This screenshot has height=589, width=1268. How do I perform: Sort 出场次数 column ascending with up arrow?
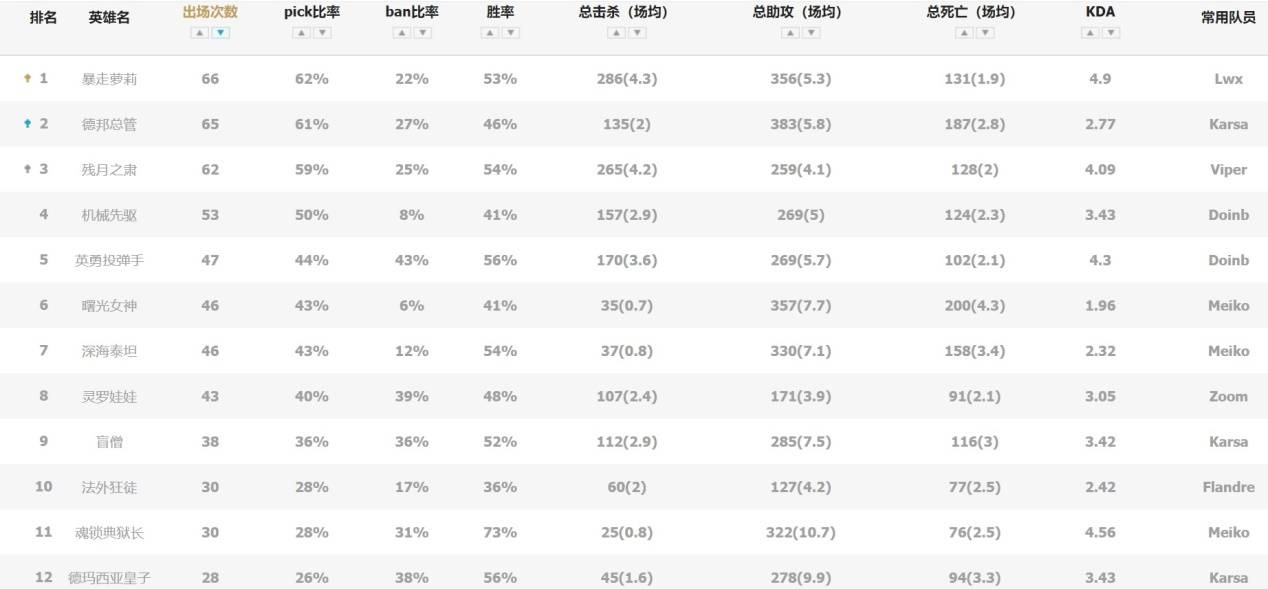pos(199,33)
